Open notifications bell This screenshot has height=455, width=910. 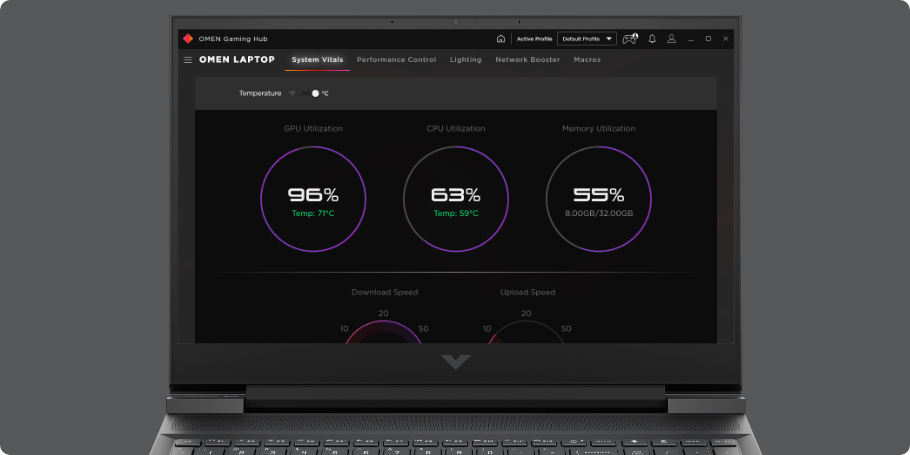click(x=652, y=39)
